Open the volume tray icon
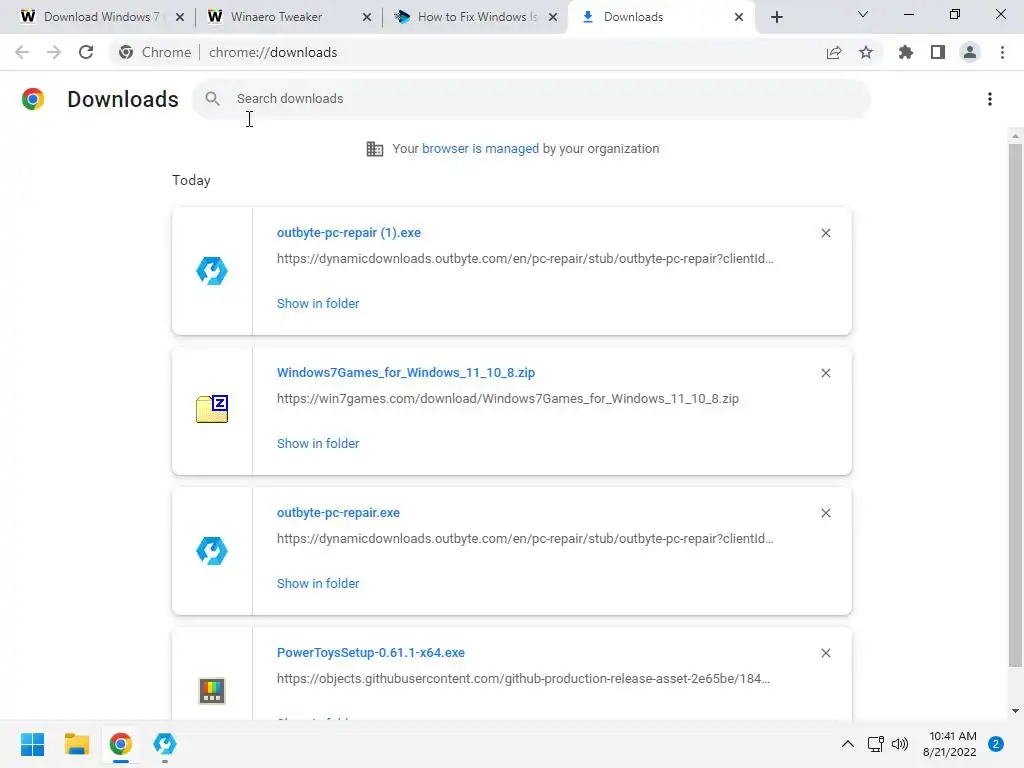The height and width of the screenshot is (768, 1024). coord(900,744)
